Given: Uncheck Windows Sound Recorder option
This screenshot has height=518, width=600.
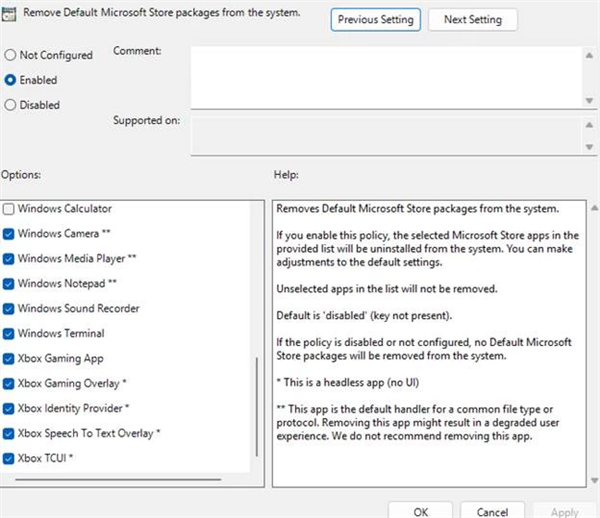Looking at the screenshot, I should point(9,309).
